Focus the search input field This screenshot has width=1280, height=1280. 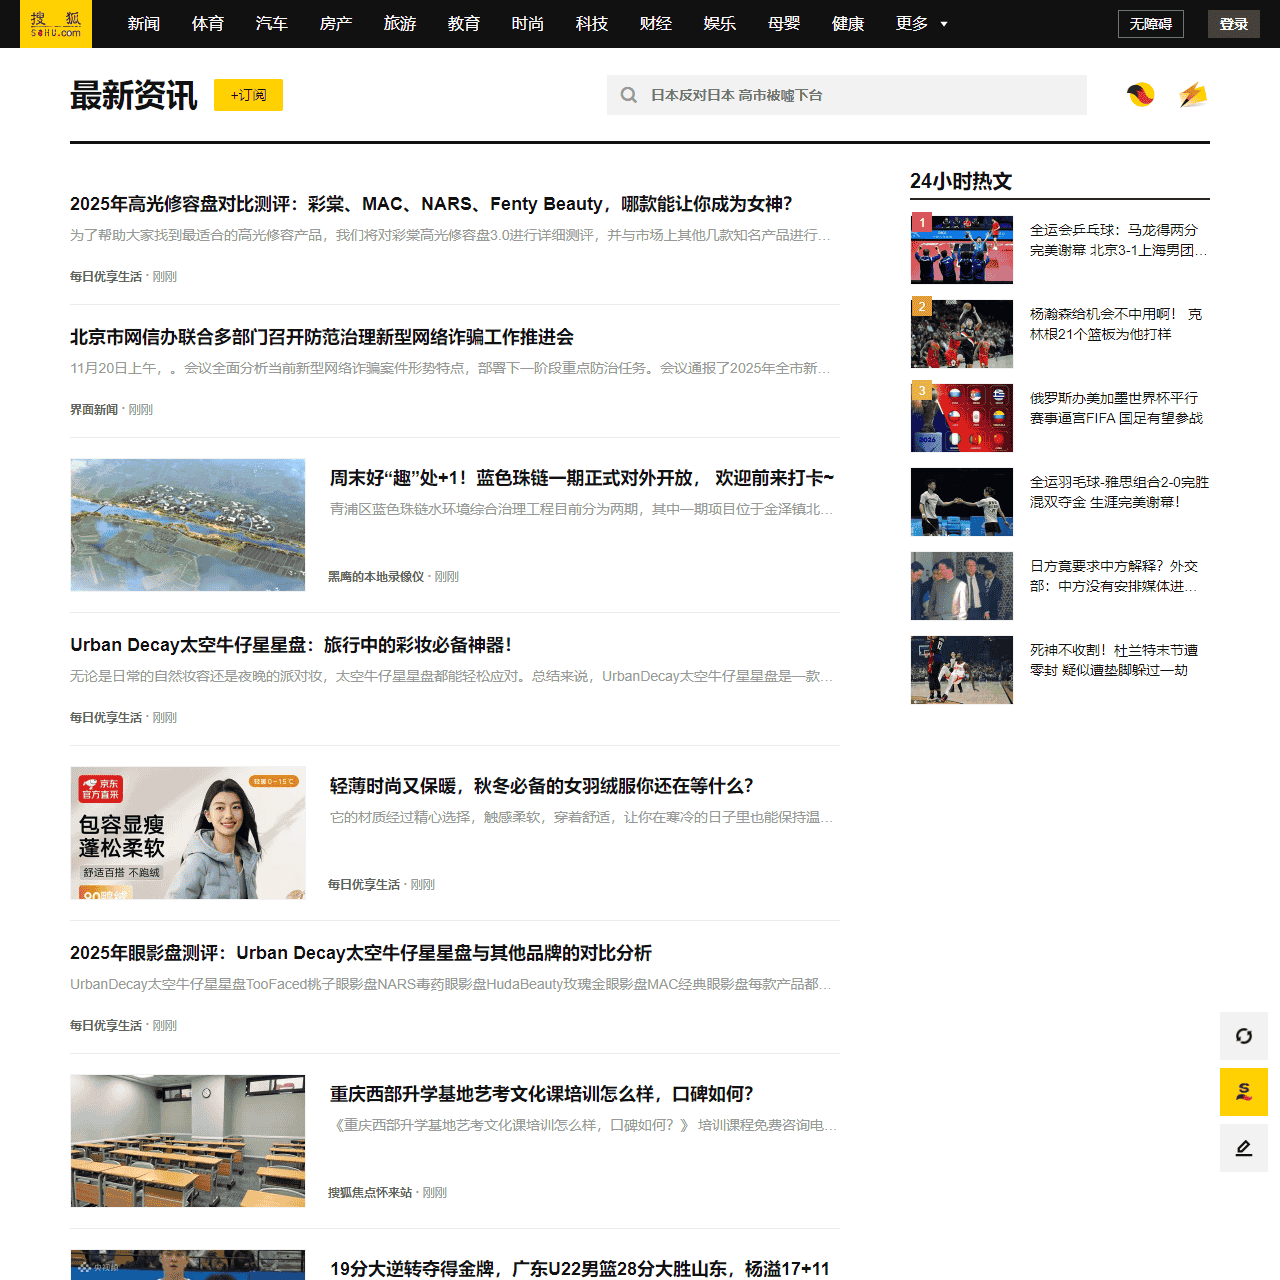(x=860, y=95)
